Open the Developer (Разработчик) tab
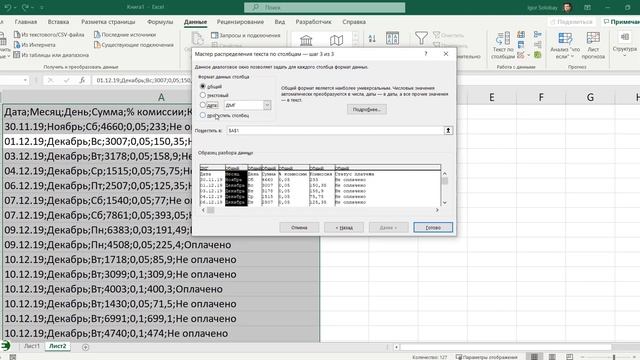 [x=313, y=22]
